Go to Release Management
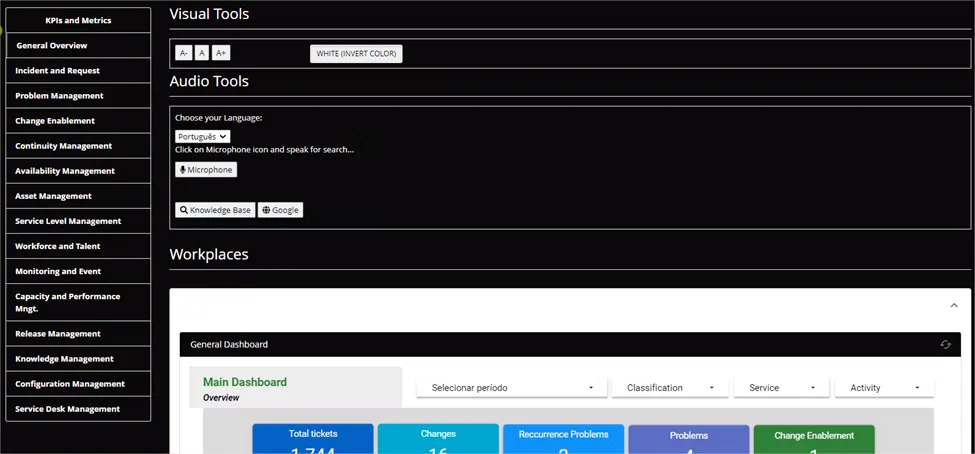The image size is (975, 454). tap(78, 334)
